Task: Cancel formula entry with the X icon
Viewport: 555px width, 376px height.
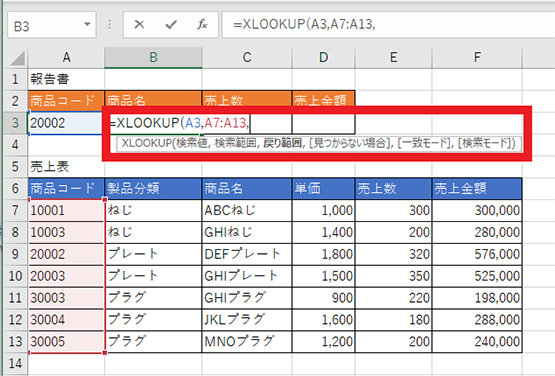Action: click(139, 24)
